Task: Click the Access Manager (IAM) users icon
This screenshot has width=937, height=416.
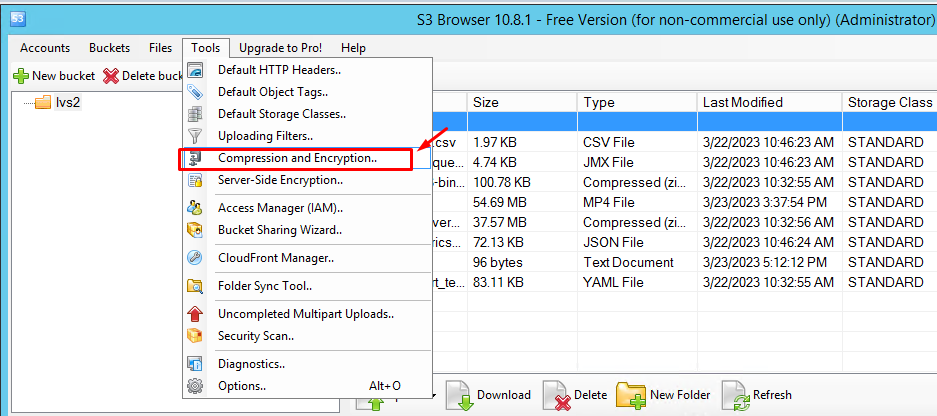Action: 195,208
